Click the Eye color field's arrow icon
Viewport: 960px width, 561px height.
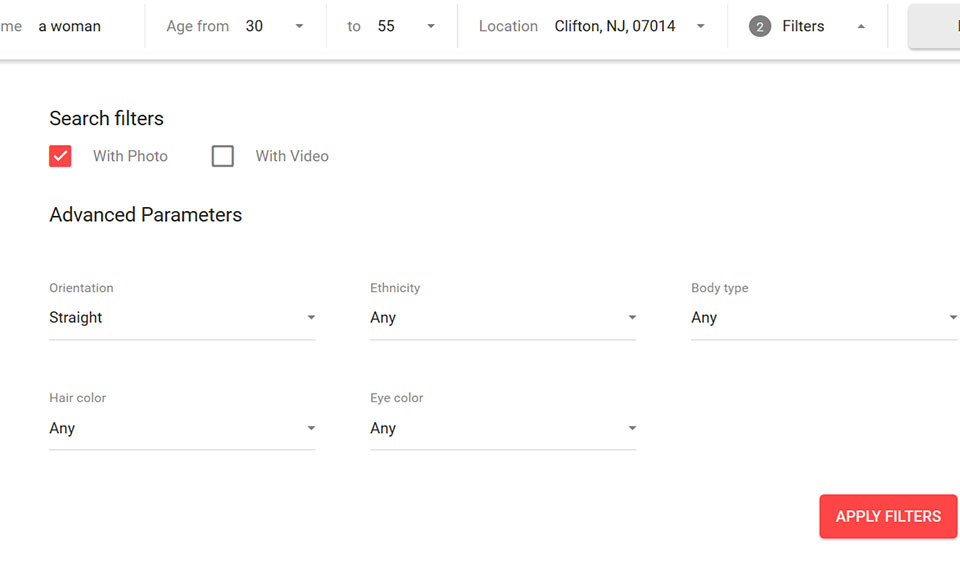[632, 428]
